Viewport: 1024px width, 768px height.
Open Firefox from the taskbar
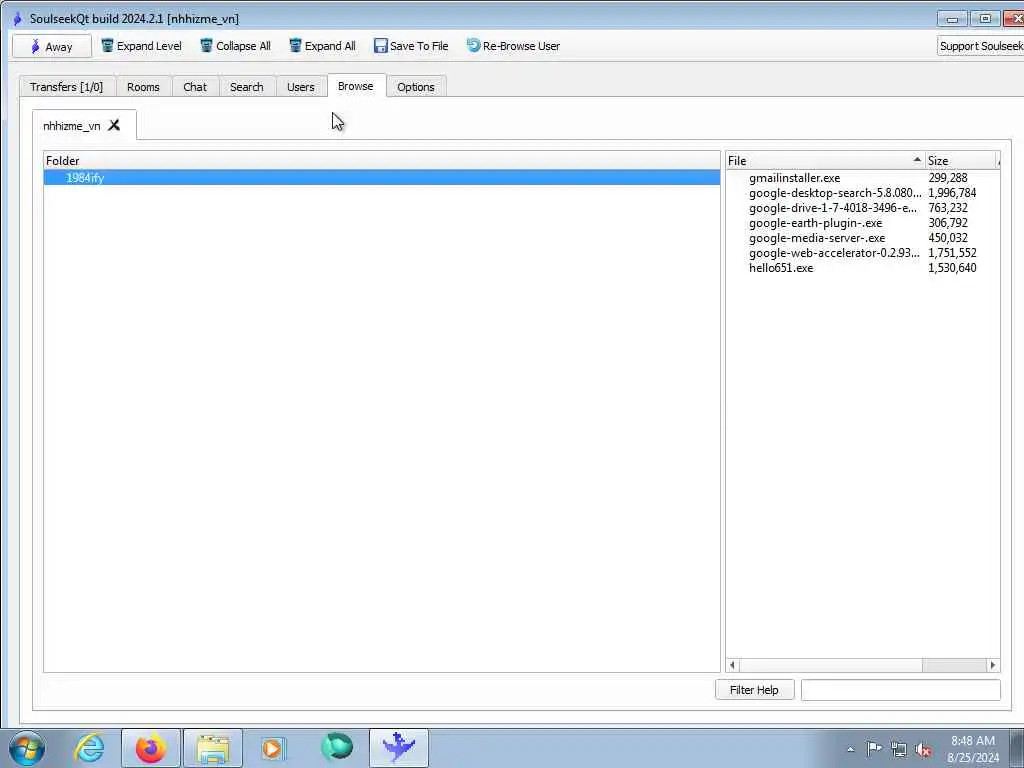pos(151,748)
